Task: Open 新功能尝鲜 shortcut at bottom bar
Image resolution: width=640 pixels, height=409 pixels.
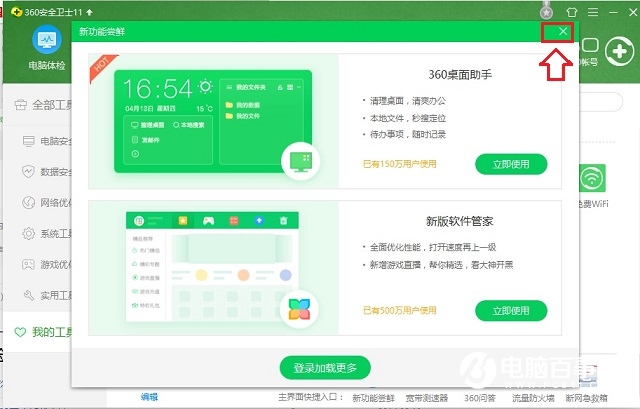Action: pos(373,398)
